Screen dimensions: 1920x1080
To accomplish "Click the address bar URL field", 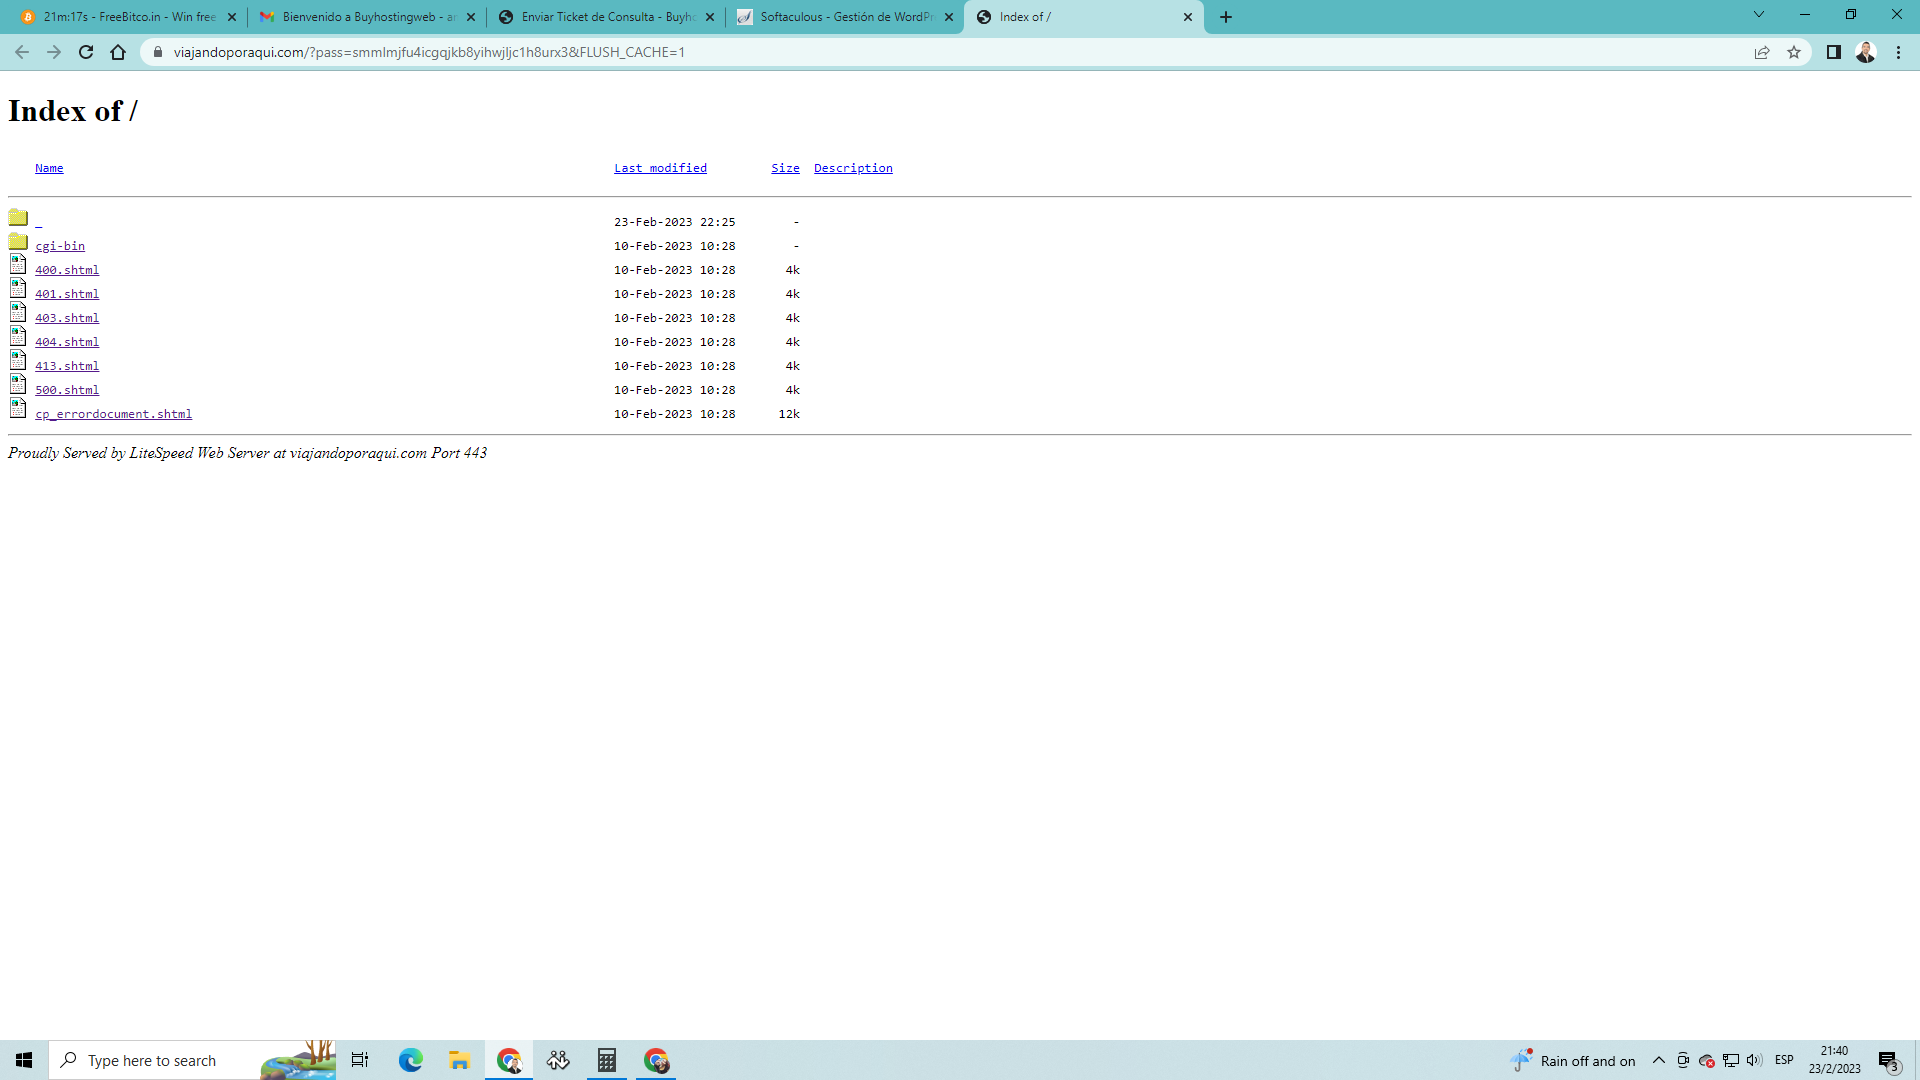I will tap(900, 52).
